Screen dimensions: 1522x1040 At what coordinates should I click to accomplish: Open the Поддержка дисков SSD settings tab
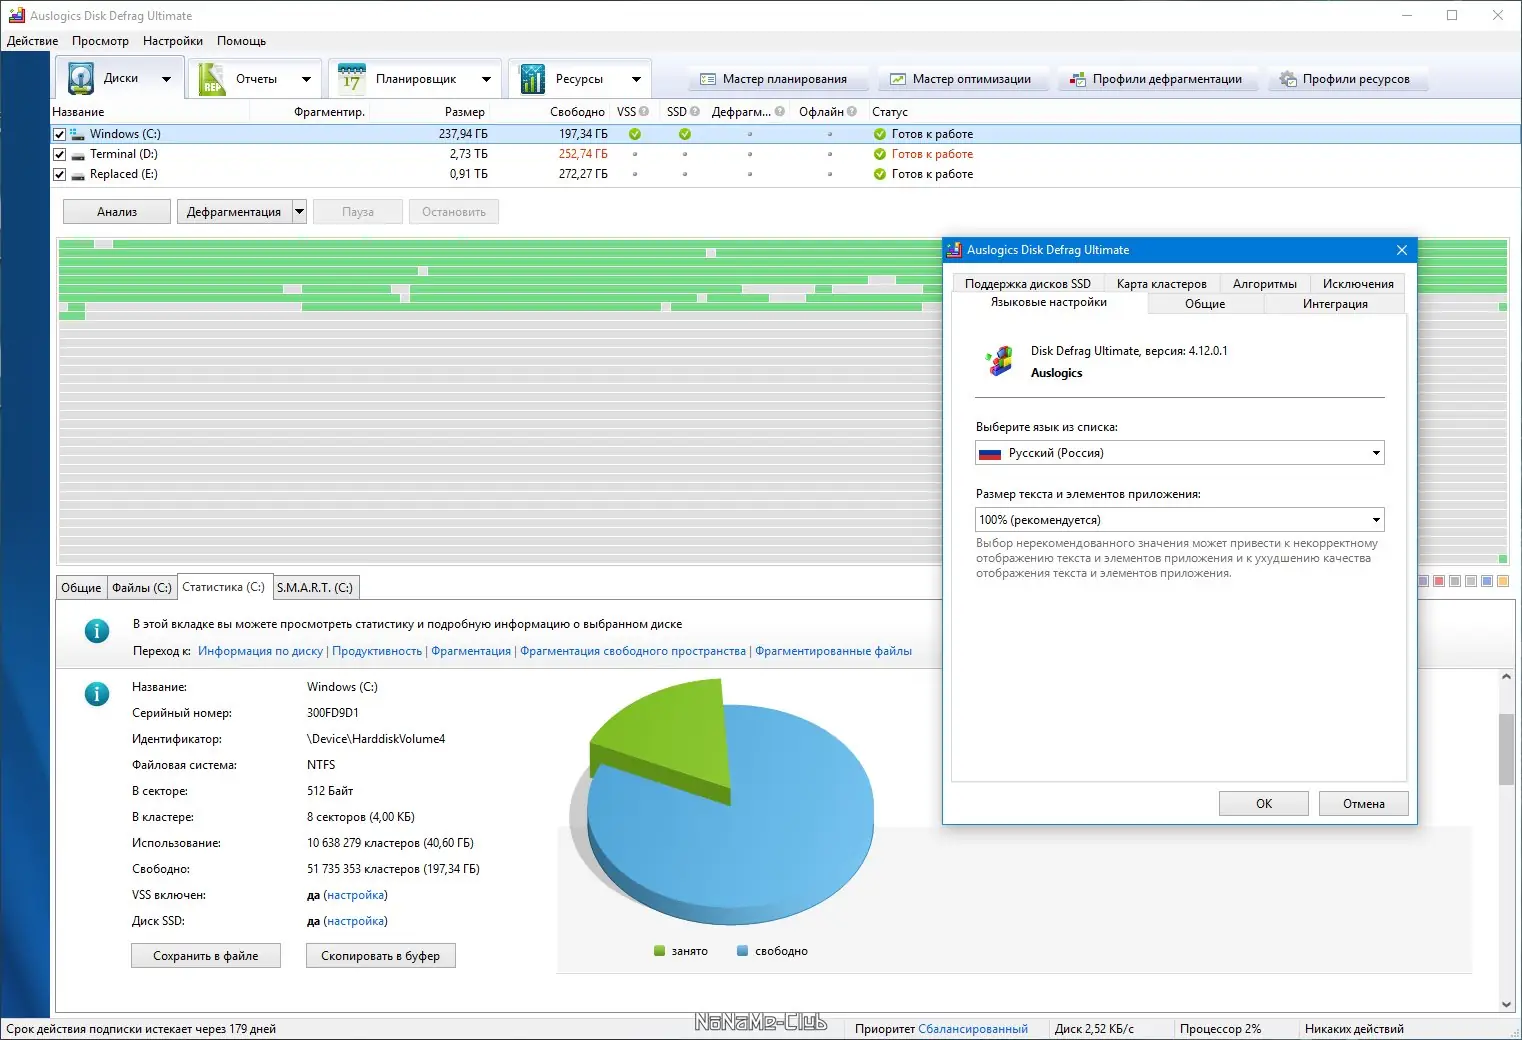[x=1028, y=284]
